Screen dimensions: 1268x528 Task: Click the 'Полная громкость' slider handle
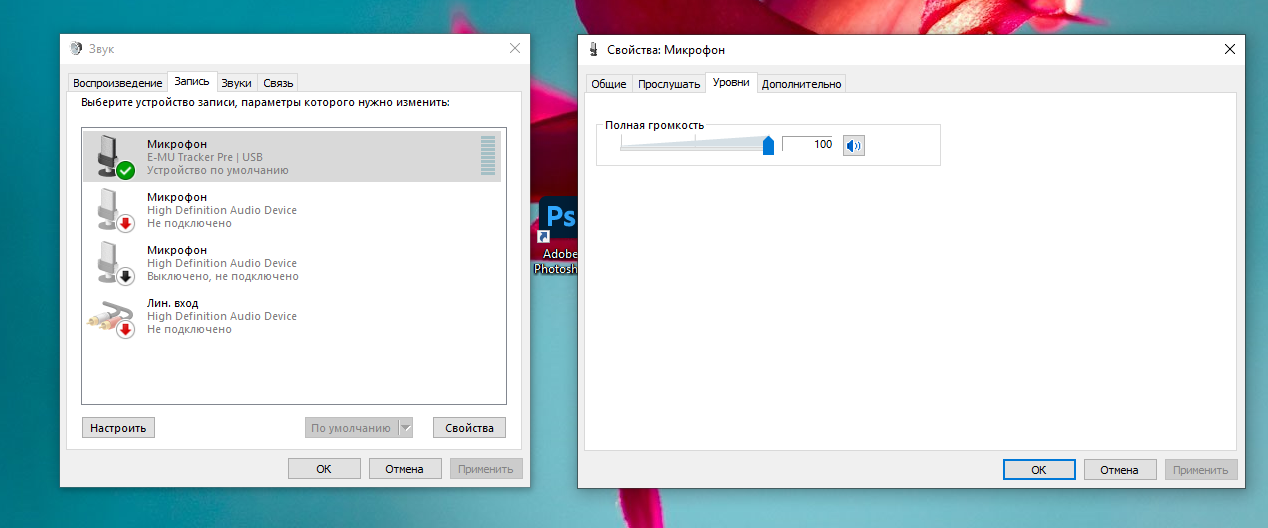[768, 146]
